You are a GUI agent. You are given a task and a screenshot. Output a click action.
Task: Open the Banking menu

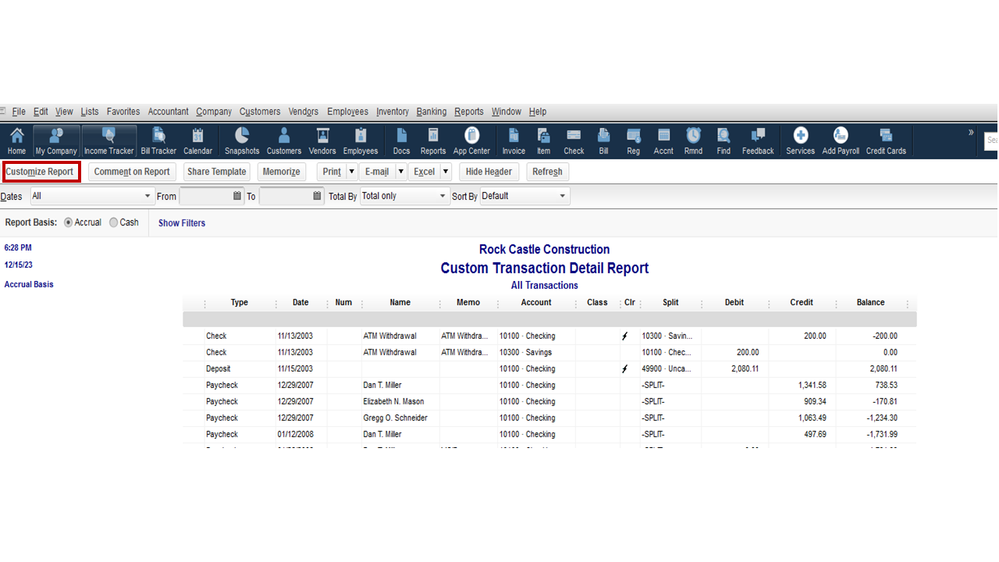(431, 112)
